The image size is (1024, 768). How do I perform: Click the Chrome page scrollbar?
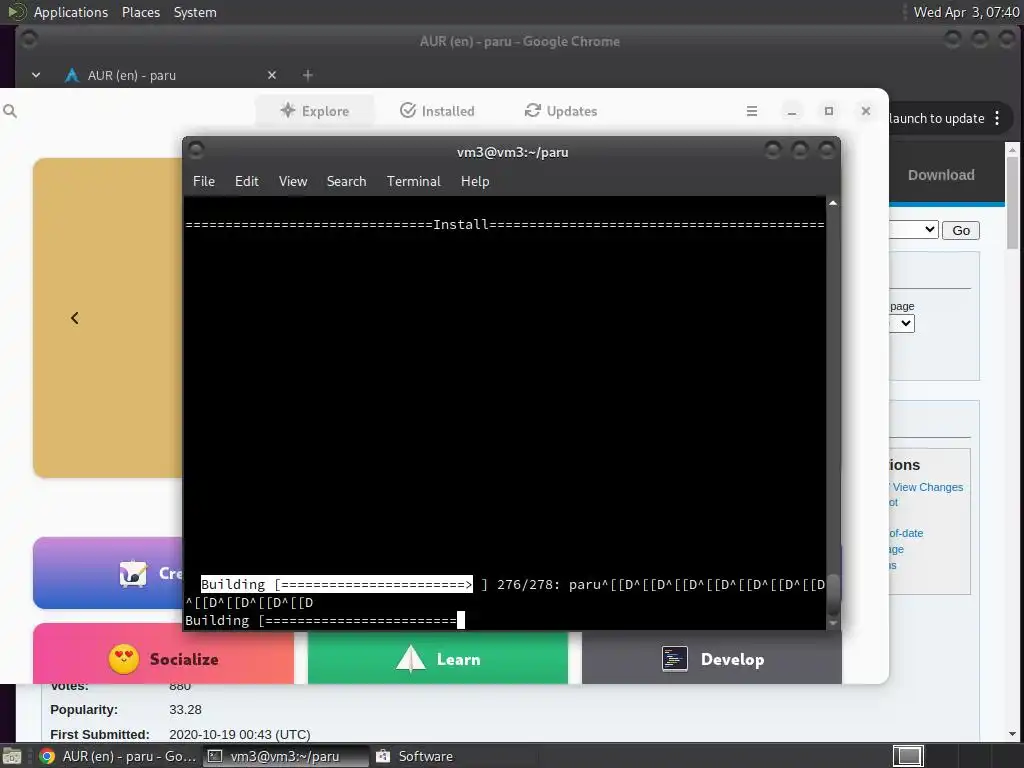coord(1012,202)
